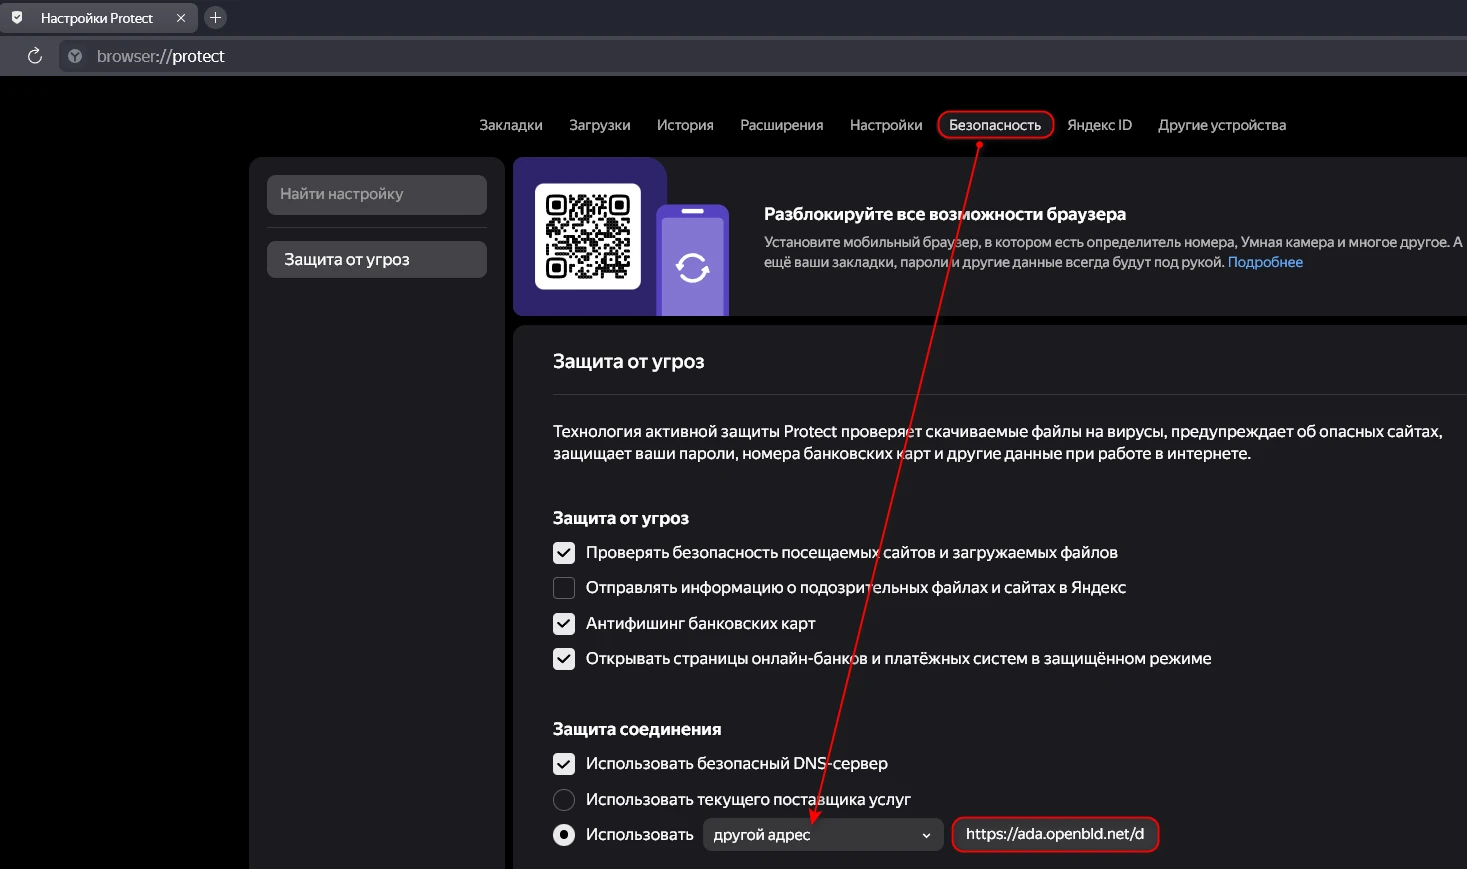Follow the Подробнее link
1467x869 pixels.
[x=1265, y=262]
